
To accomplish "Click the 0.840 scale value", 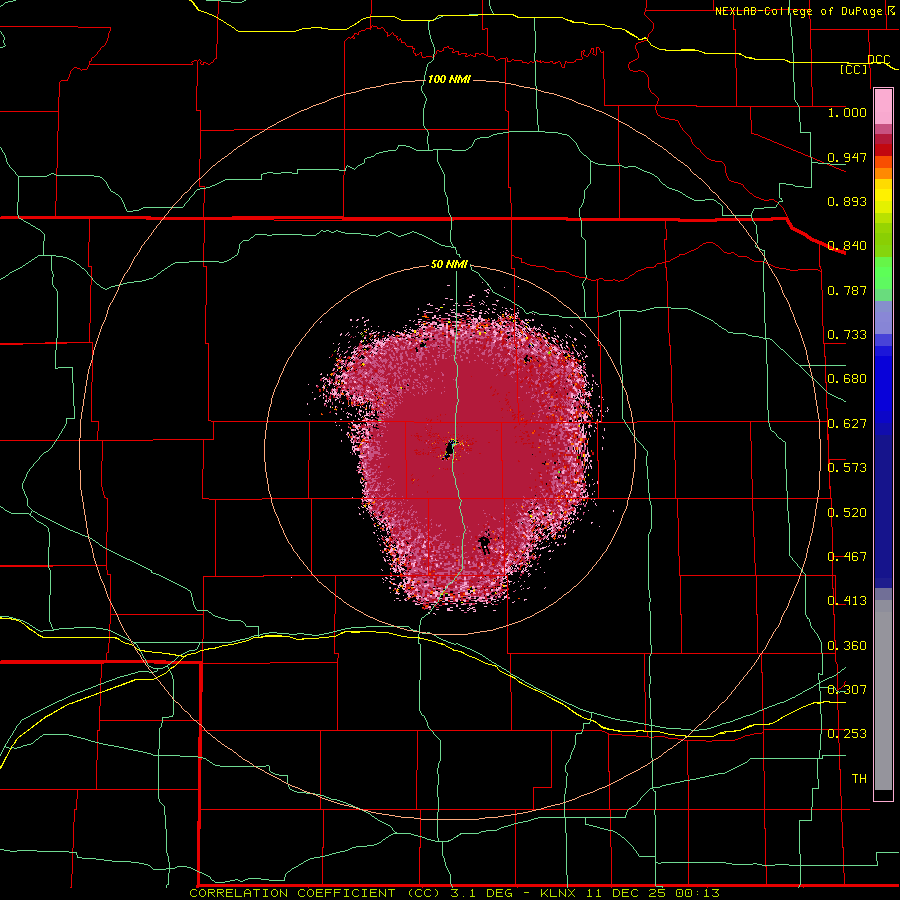I will pos(847,246).
